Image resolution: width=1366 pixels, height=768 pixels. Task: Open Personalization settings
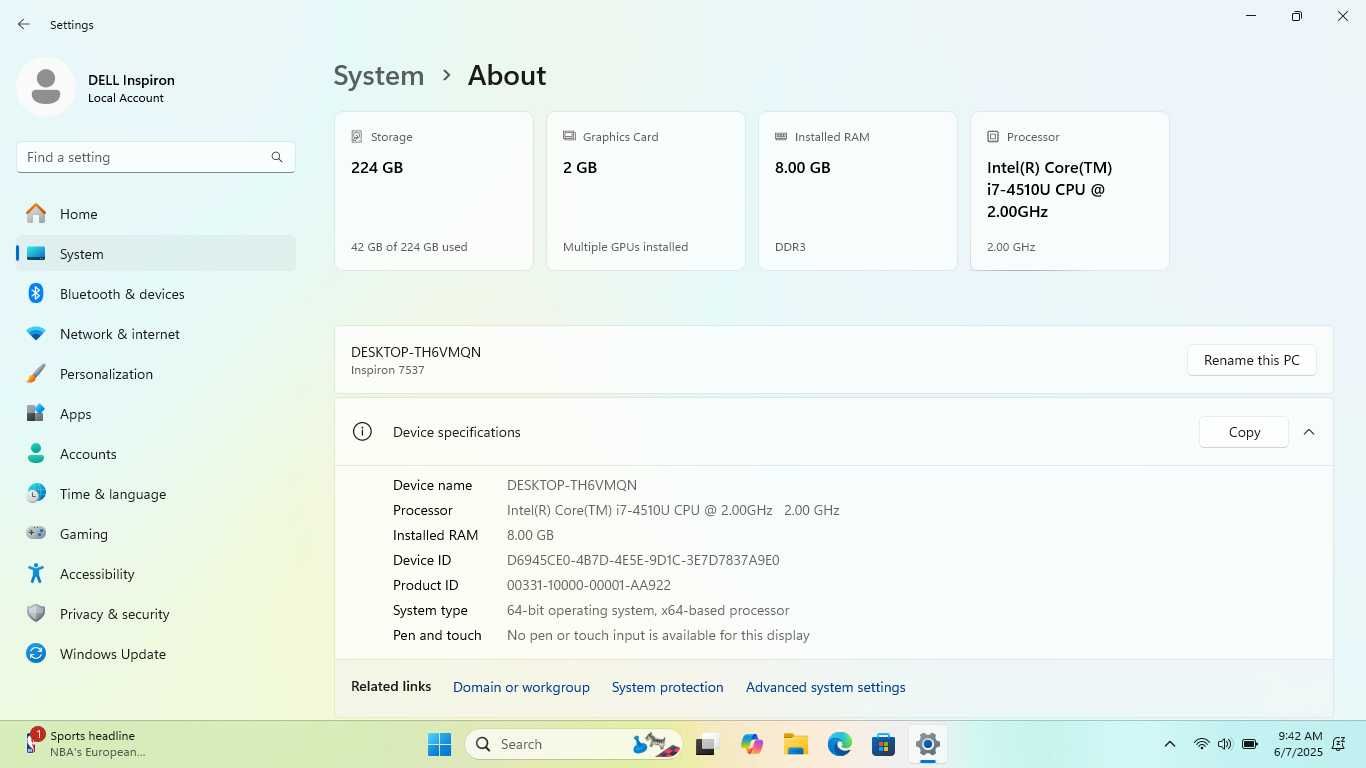156,374
